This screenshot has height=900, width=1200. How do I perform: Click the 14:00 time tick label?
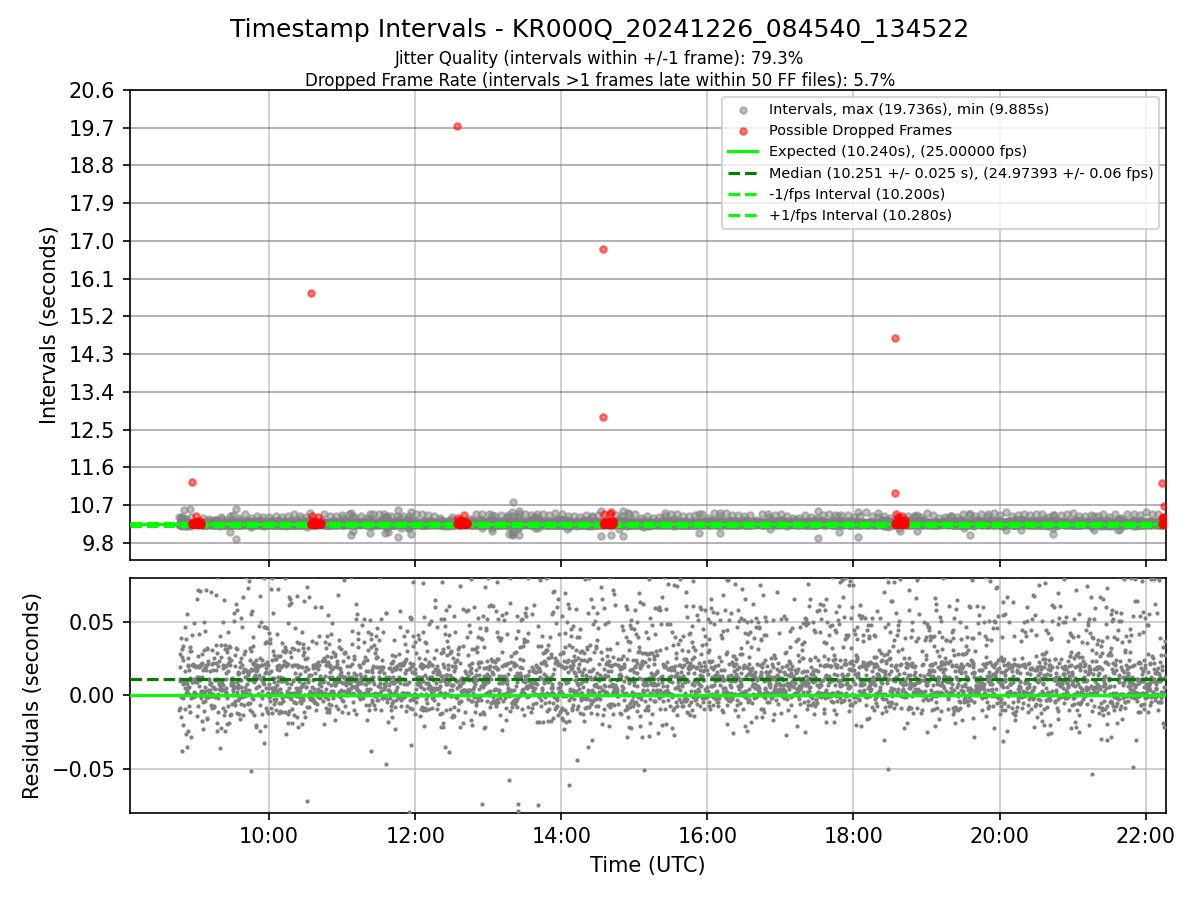pos(560,835)
